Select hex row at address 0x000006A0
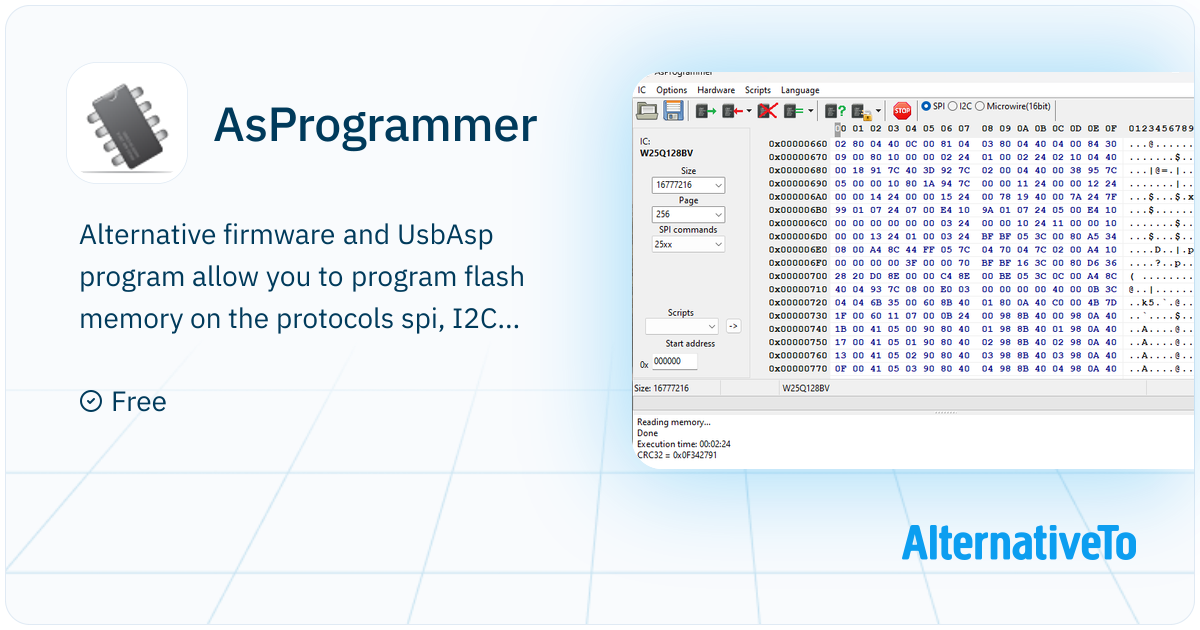 point(981,197)
